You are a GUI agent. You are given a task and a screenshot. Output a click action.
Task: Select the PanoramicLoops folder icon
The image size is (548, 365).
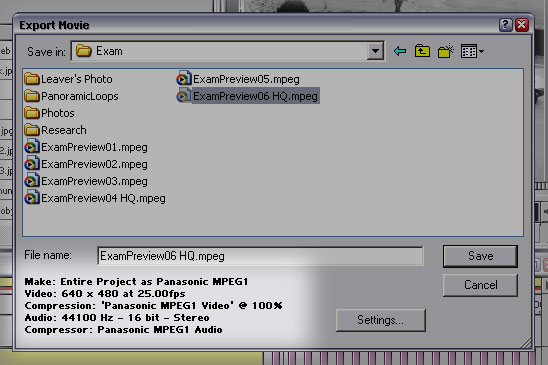tap(32, 96)
